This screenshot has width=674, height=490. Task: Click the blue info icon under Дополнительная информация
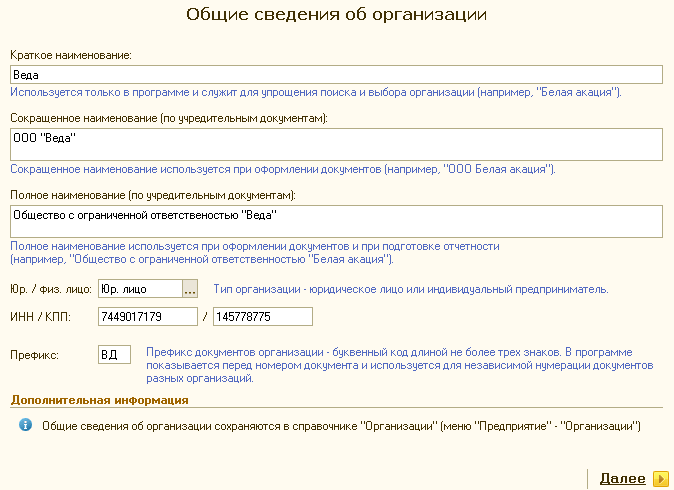click(x=25, y=425)
